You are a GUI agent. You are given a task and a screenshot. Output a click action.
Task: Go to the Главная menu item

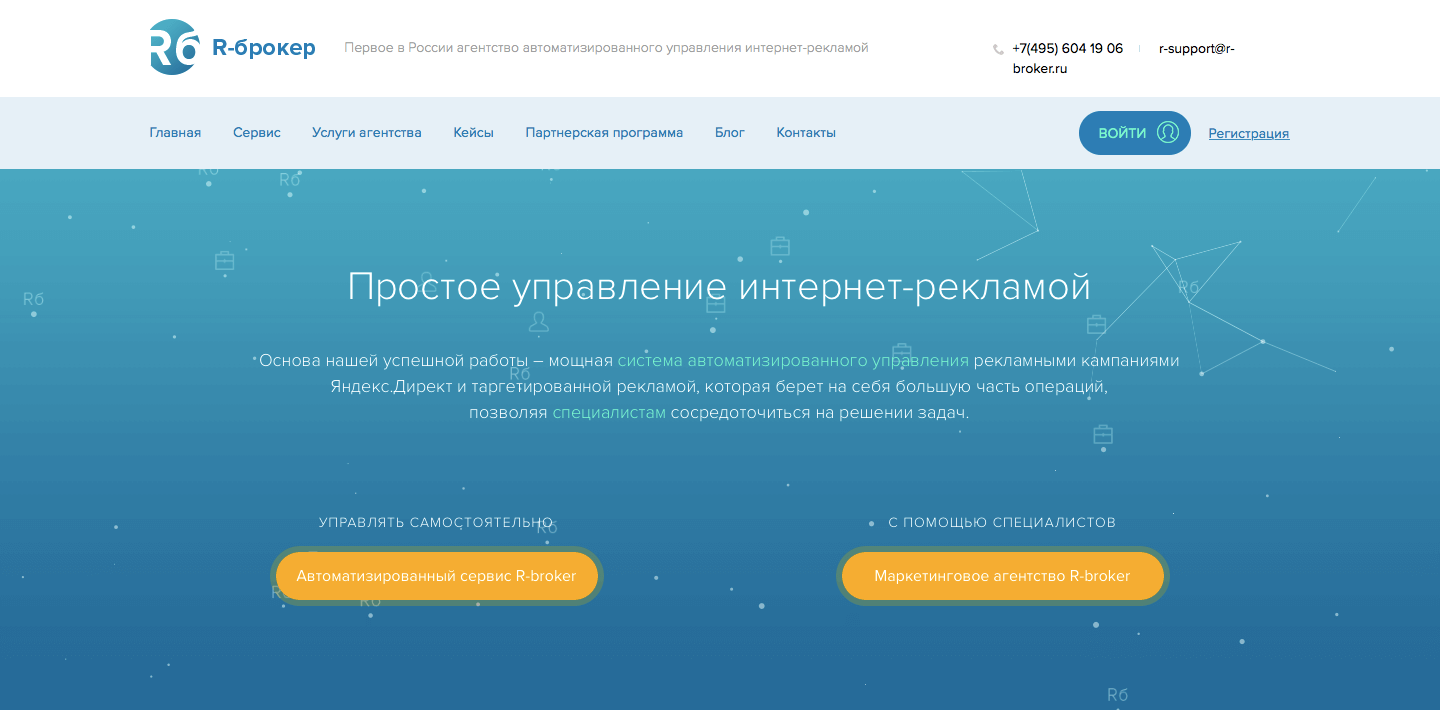pyautogui.click(x=175, y=133)
